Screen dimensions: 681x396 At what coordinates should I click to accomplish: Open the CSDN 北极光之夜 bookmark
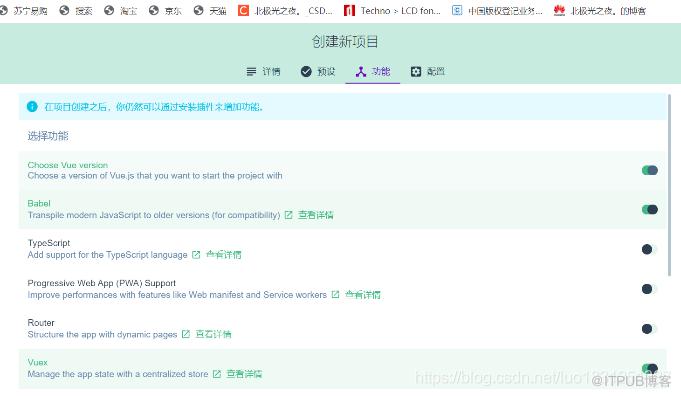285,10
